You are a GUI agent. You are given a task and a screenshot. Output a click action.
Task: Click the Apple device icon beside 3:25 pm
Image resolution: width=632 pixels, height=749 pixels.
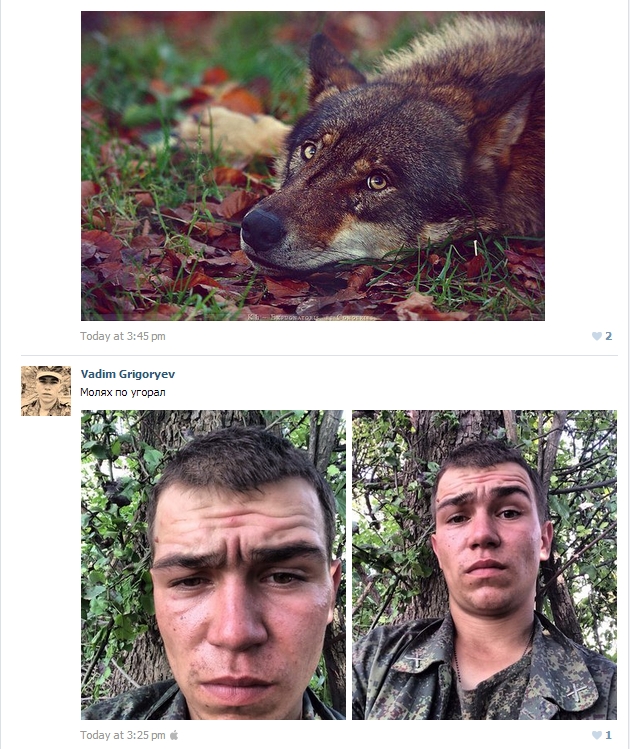pyautogui.click(x=174, y=735)
